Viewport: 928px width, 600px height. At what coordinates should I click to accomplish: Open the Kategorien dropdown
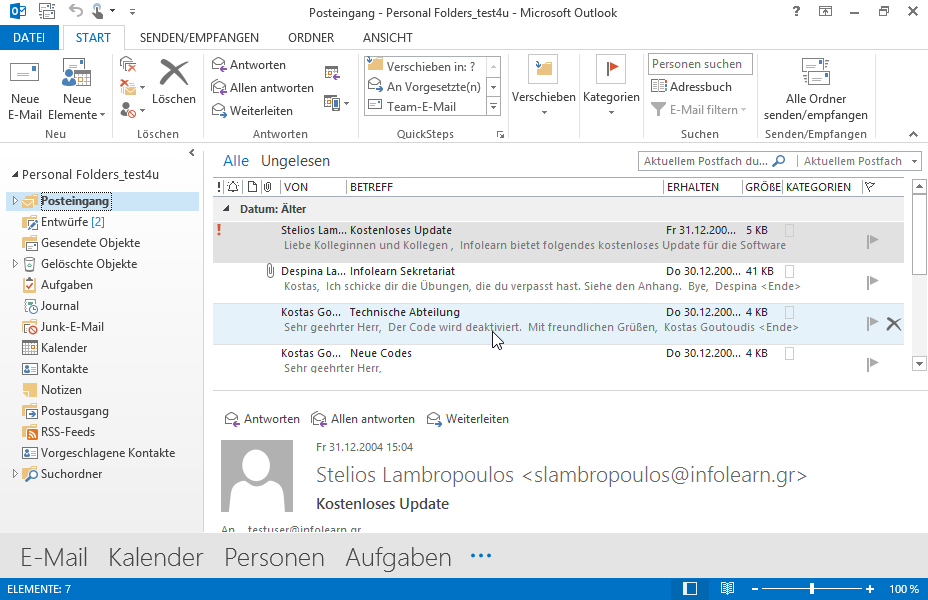pyautogui.click(x=611, y=86)
